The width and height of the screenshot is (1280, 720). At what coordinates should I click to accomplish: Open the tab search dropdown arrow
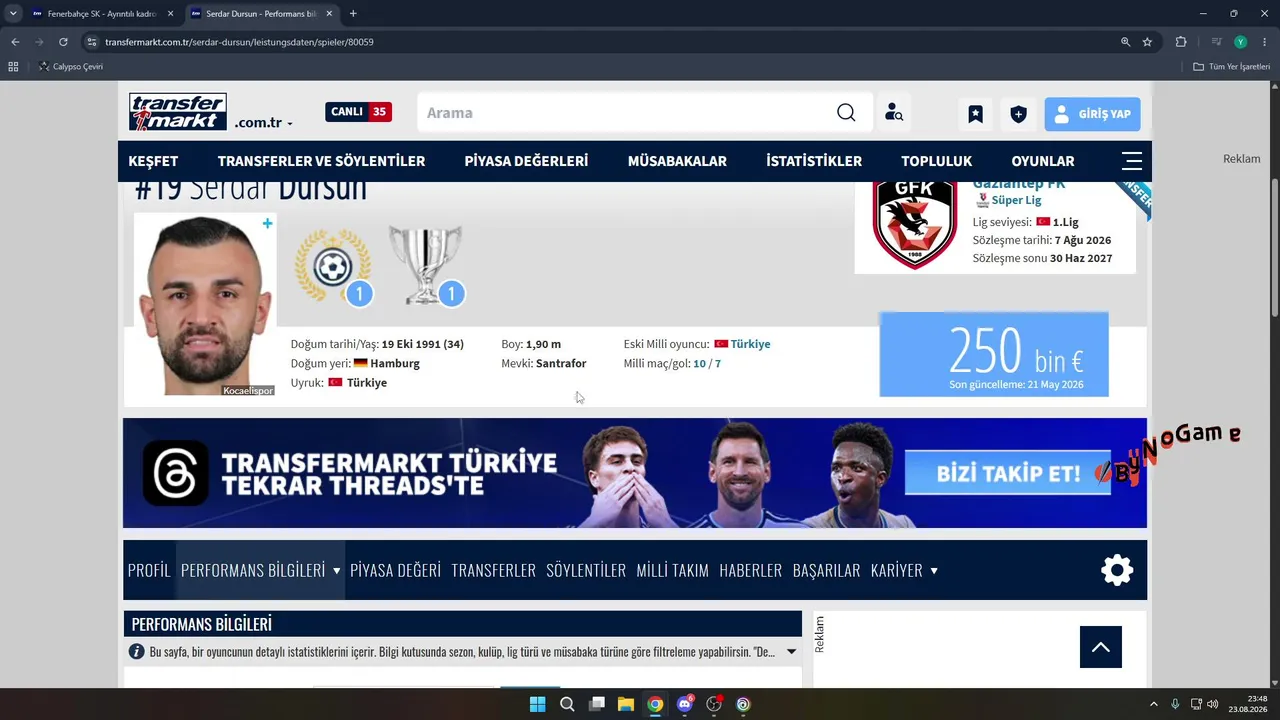coord(13,14)
